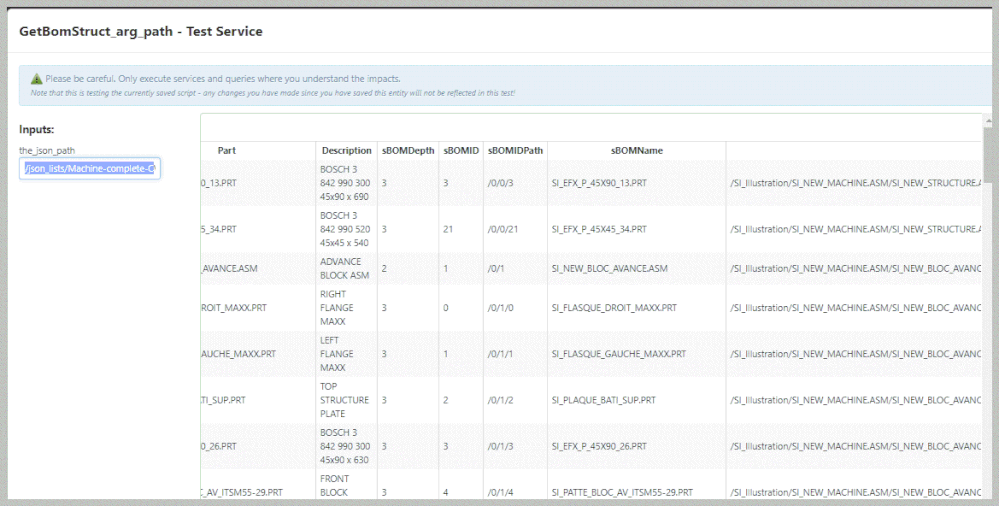Click the /0/1/4 path cell
The image size is (999, 506).
[500, 493]
